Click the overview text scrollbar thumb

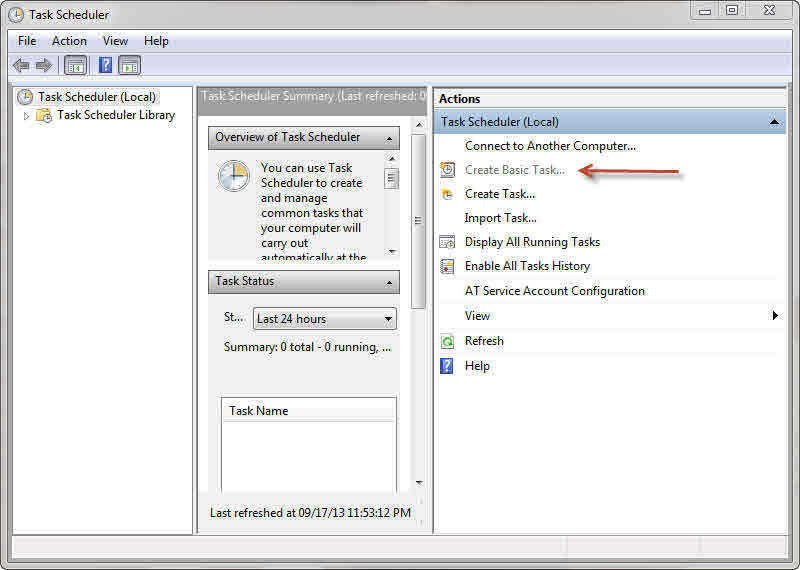[x=392, y=178]
